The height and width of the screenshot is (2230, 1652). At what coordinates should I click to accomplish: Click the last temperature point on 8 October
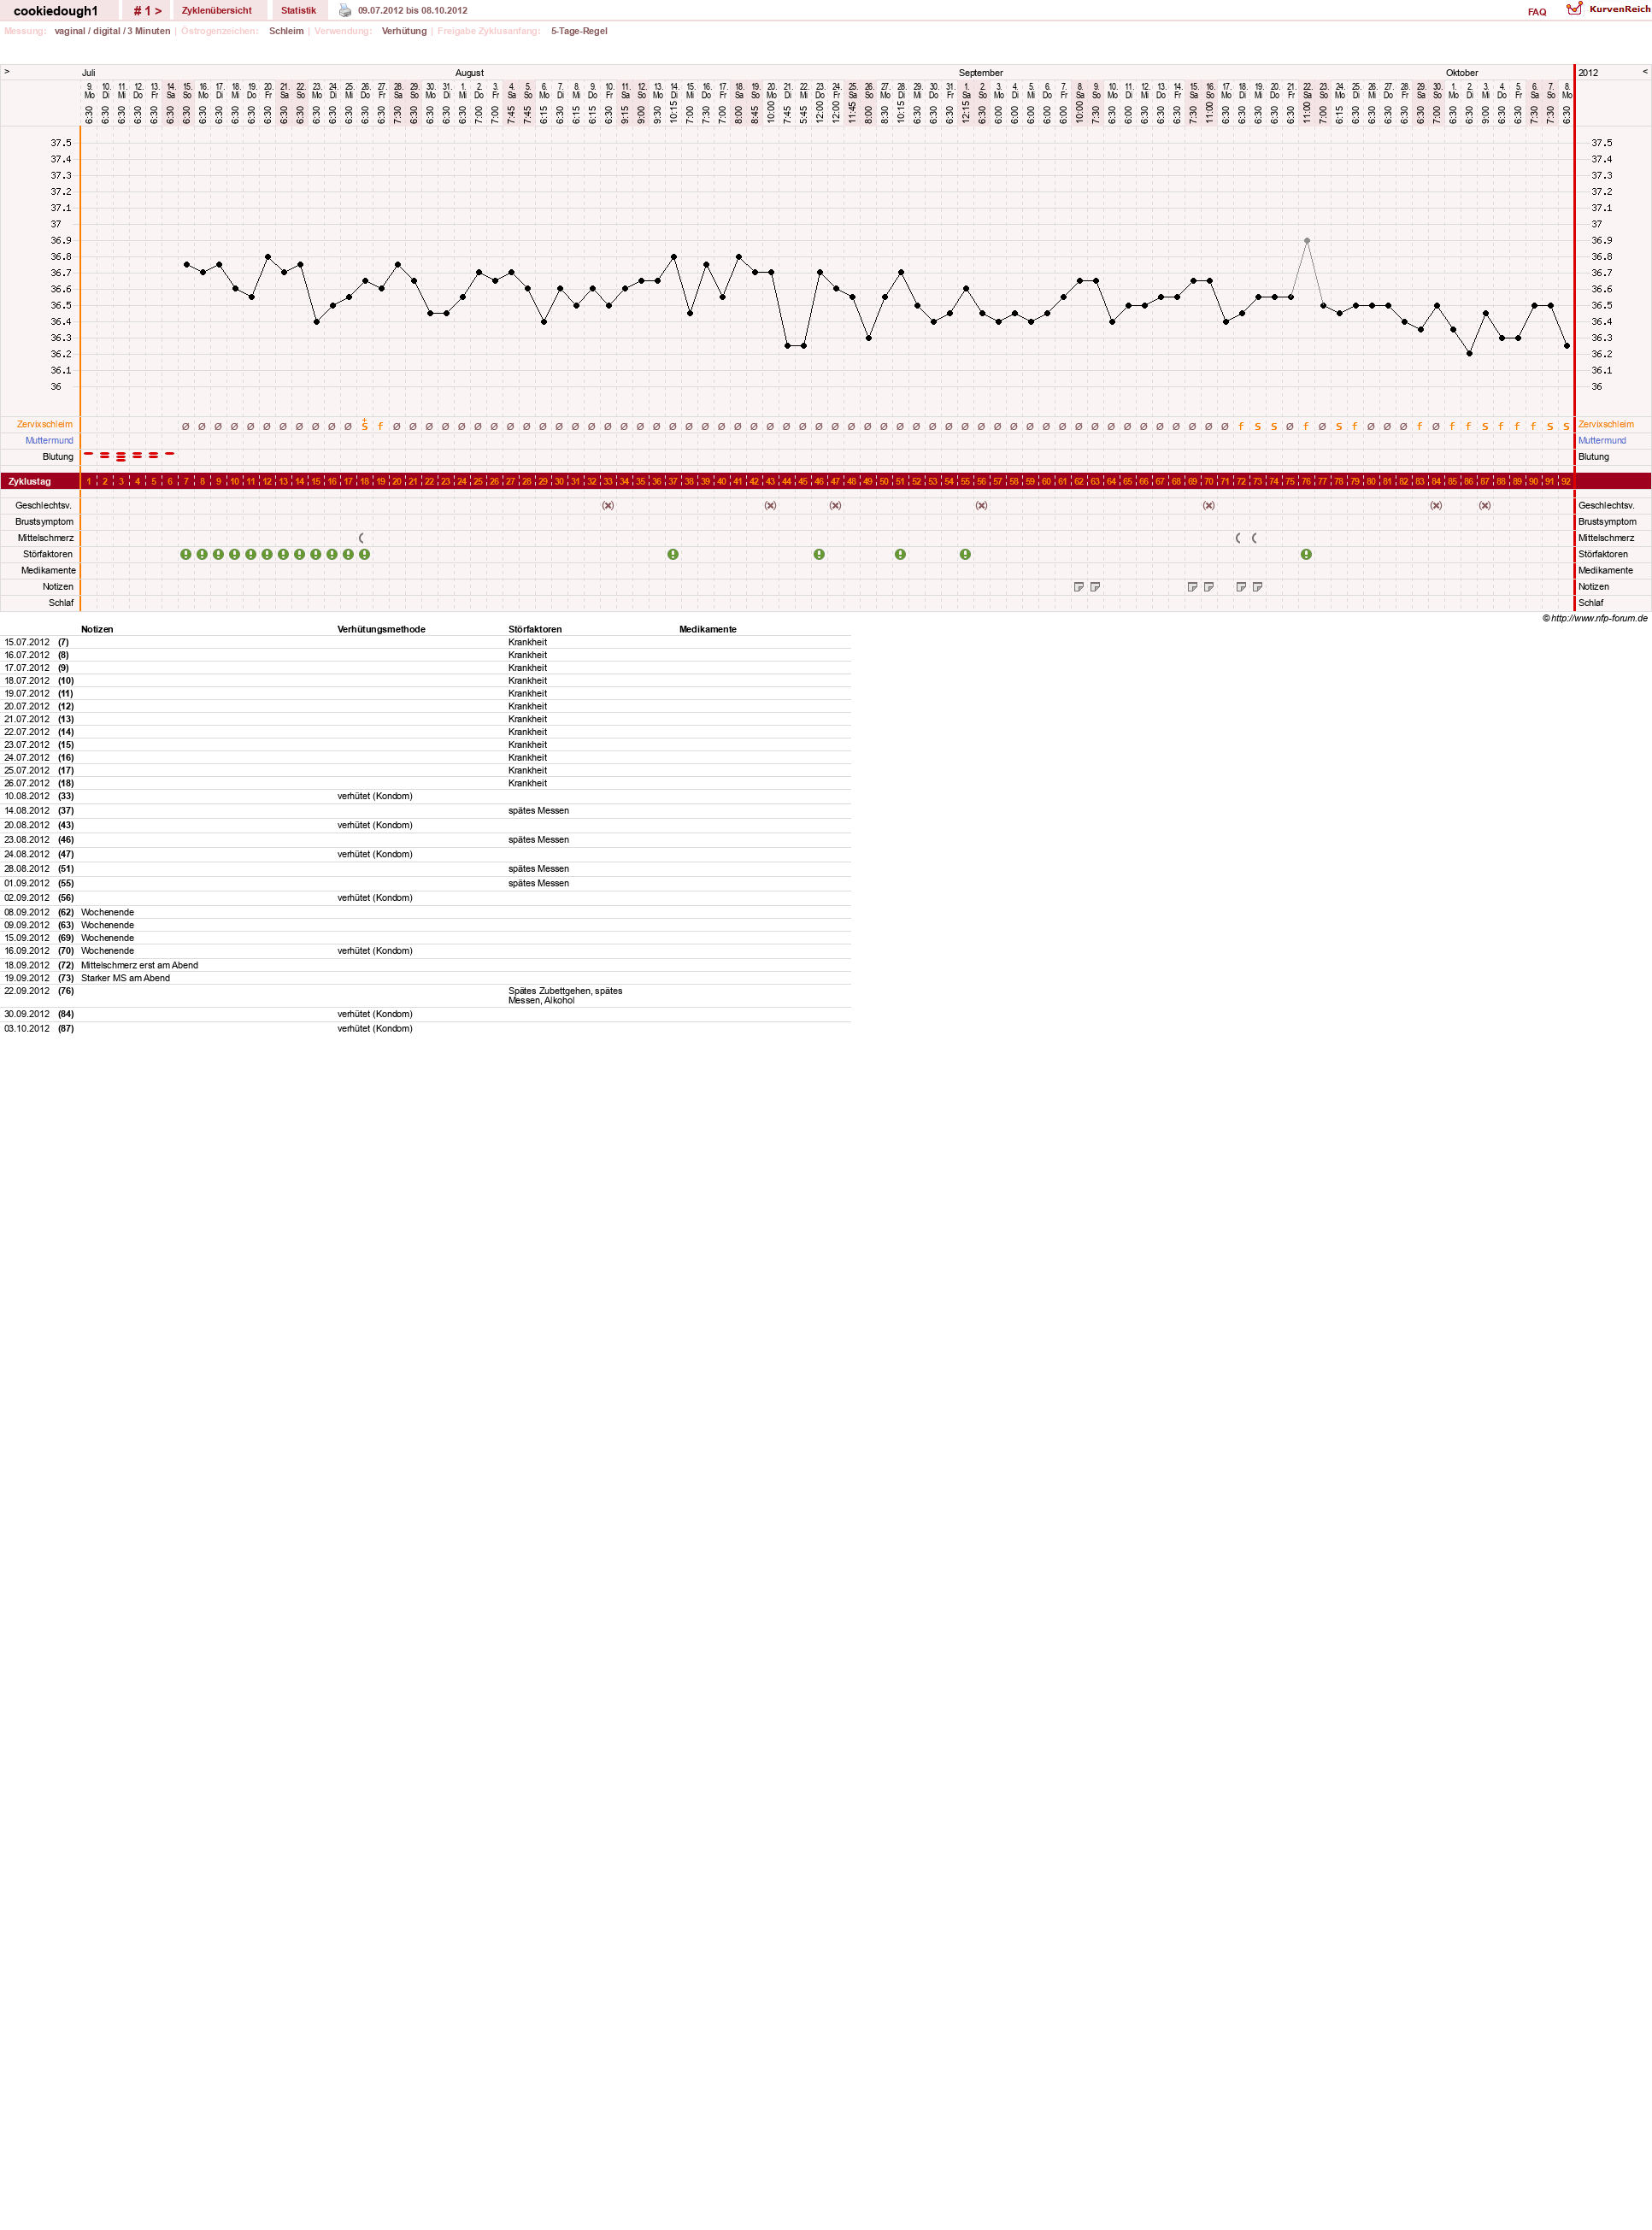pyautogui.click(x=1567, y=346)
